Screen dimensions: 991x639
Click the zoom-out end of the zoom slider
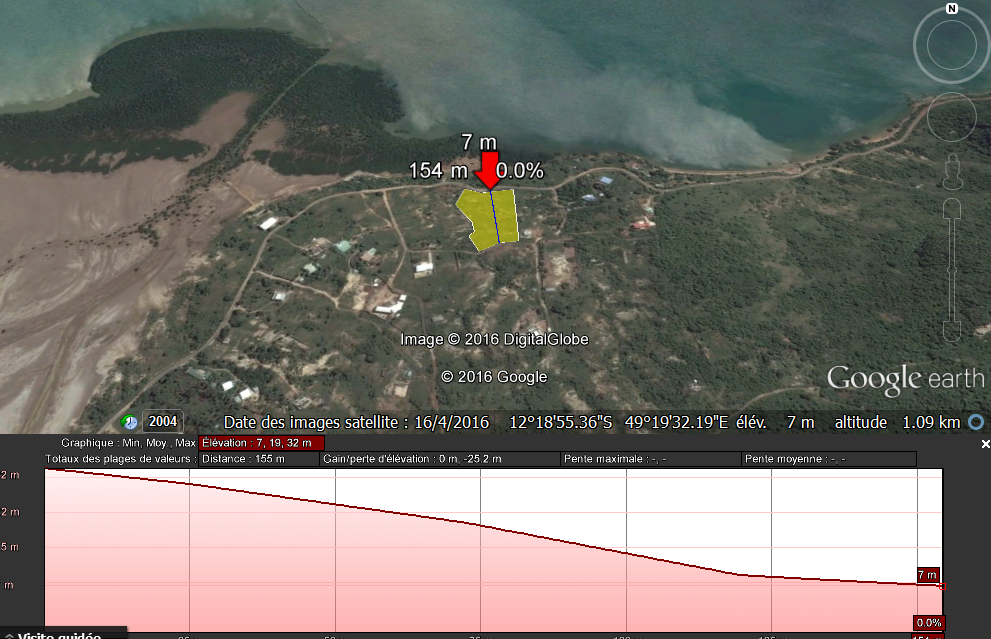point(952,331)
